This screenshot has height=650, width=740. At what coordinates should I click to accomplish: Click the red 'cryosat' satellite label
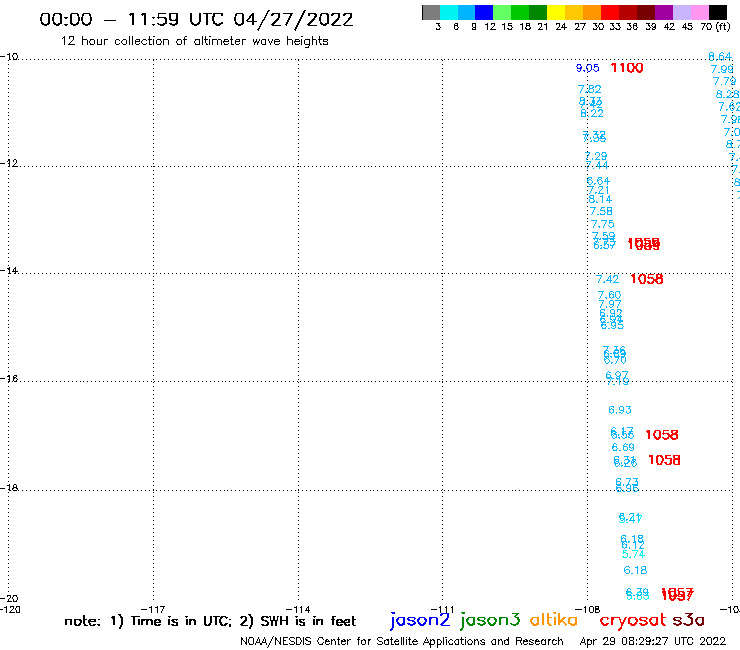tap(632, 621)
